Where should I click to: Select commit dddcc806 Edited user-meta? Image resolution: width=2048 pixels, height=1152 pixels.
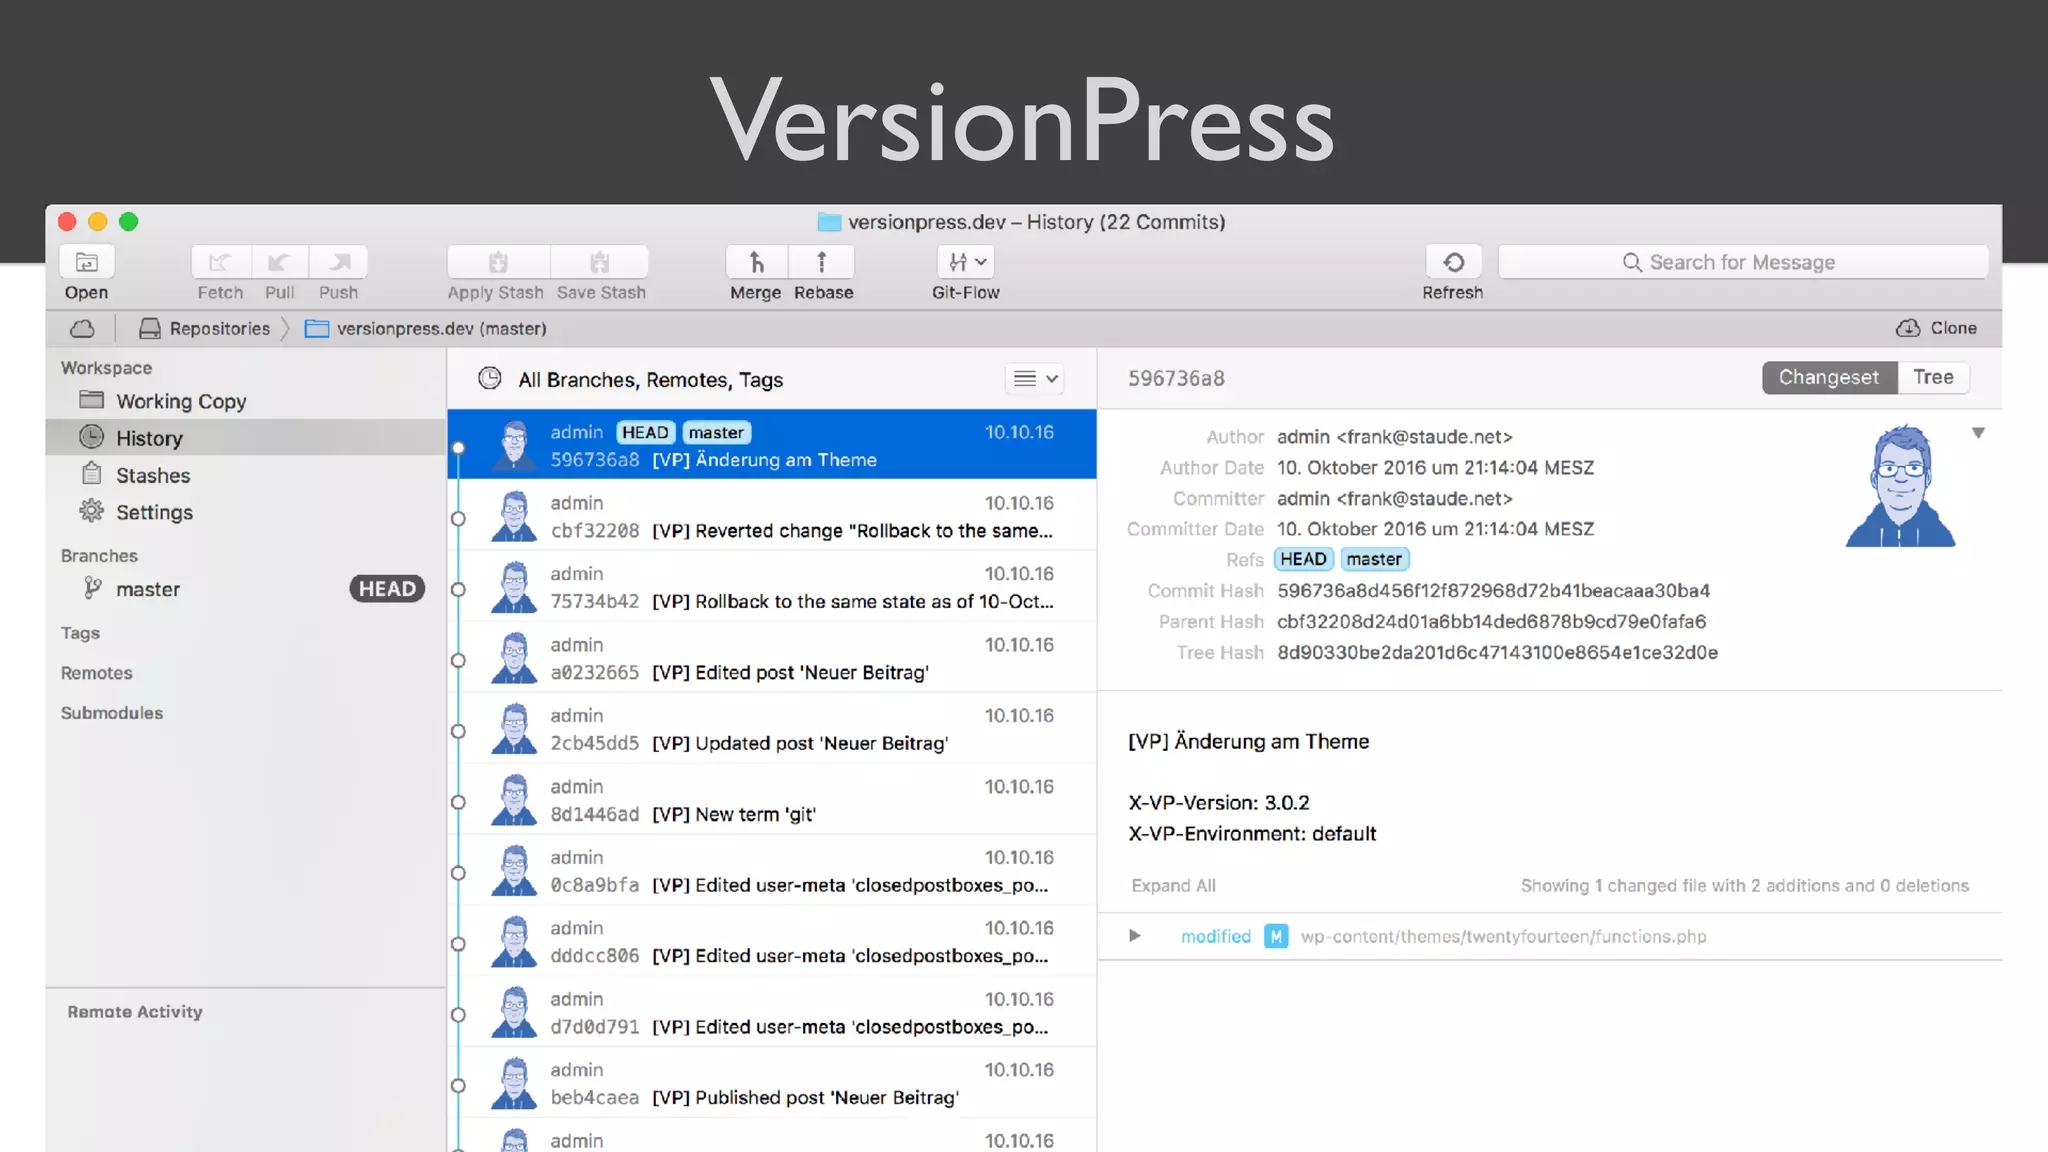772,942
